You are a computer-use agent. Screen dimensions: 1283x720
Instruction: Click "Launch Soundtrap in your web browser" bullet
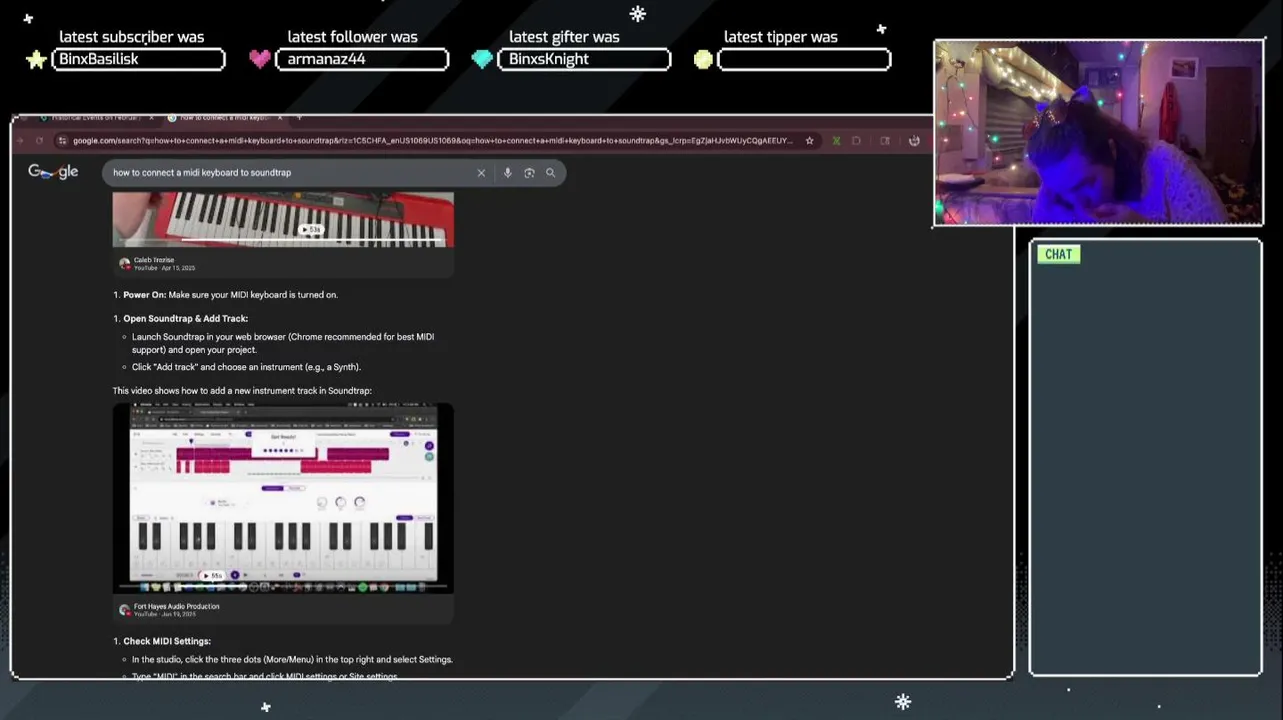283,343
